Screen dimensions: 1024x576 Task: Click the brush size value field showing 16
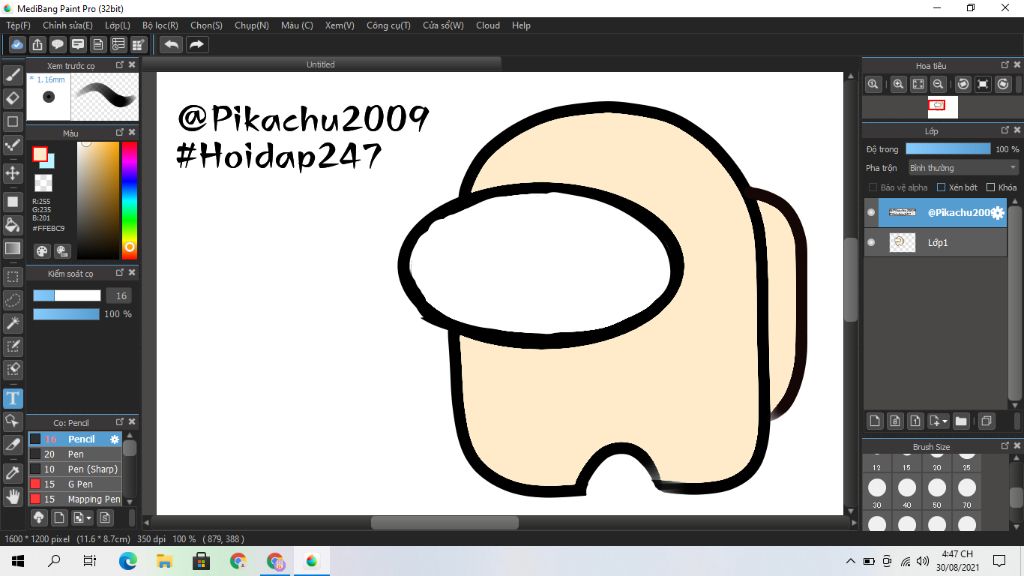point(120,296)
